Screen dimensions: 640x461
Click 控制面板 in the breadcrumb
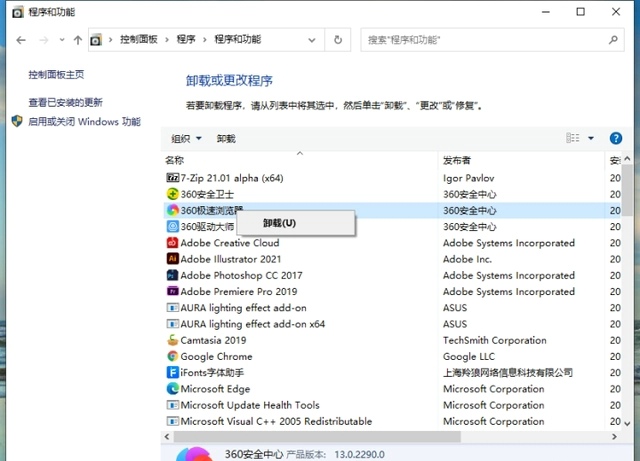tap(139, 39)
